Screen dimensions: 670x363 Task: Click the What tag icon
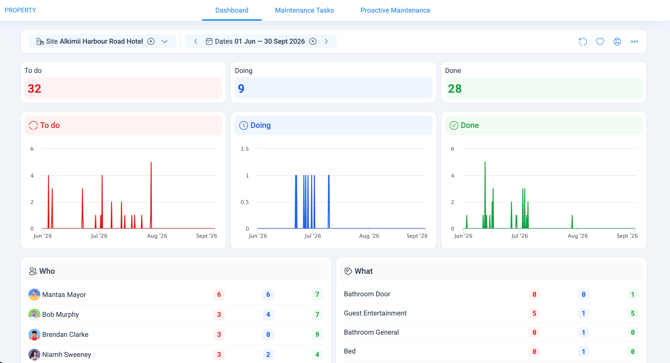pyautogui.click(x=348, y=271)
